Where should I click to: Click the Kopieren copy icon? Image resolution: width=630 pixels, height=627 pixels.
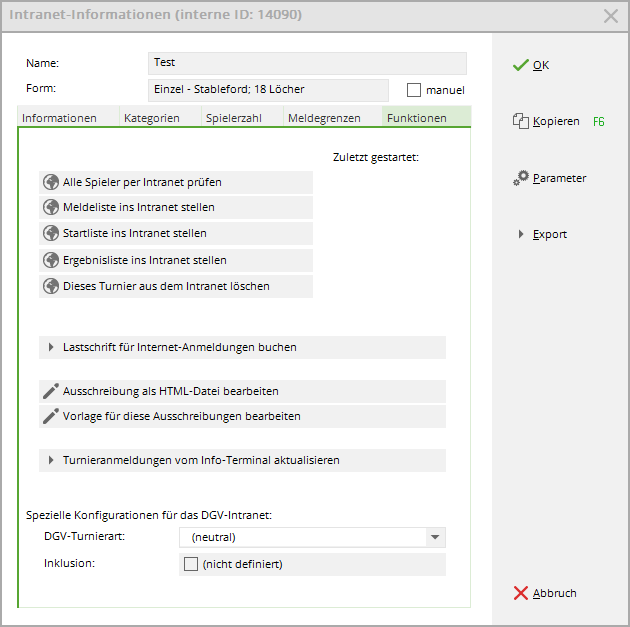point(520,121)
